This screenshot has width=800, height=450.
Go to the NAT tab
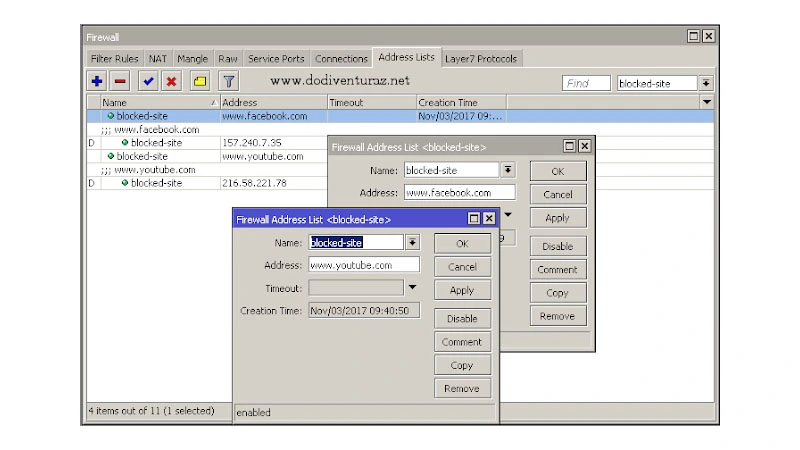158,59
